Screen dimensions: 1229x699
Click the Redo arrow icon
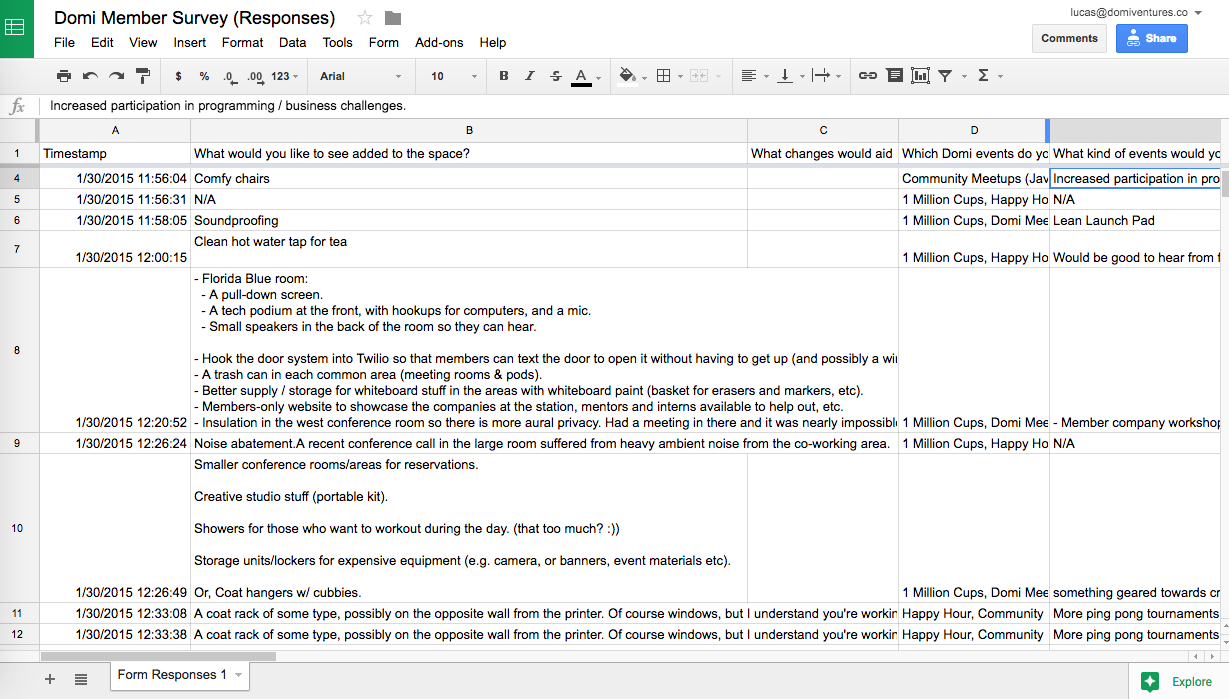(116, 76)
